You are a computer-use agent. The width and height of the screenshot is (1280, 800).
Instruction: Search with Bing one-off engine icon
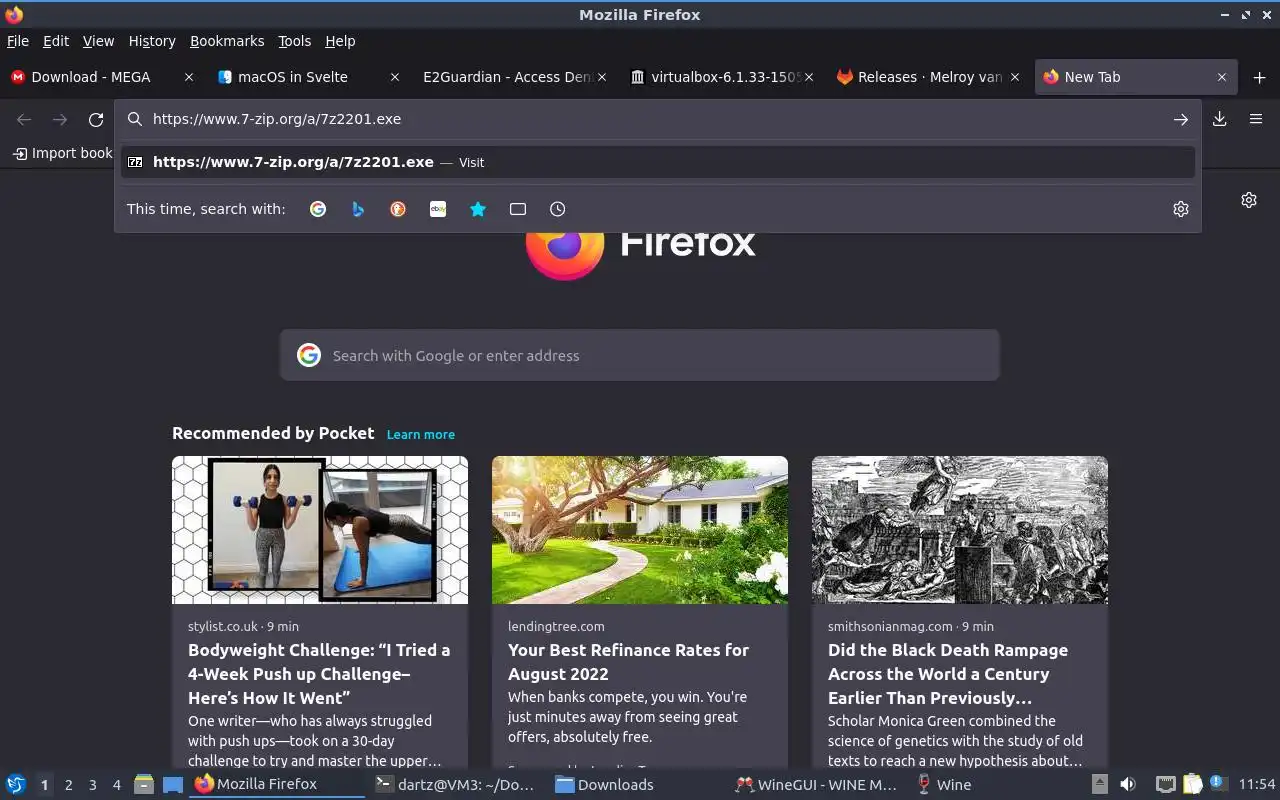click(358, 209)
